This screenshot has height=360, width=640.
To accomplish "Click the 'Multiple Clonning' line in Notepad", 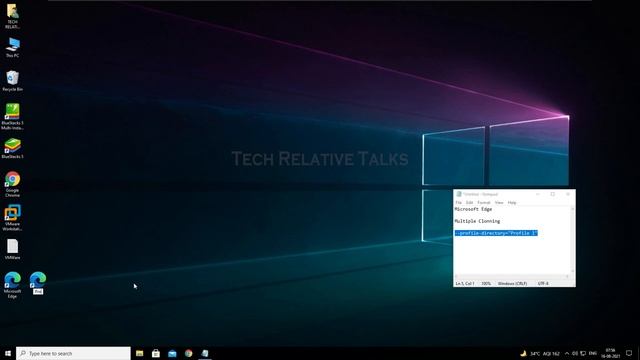I will tap(477, 221).
